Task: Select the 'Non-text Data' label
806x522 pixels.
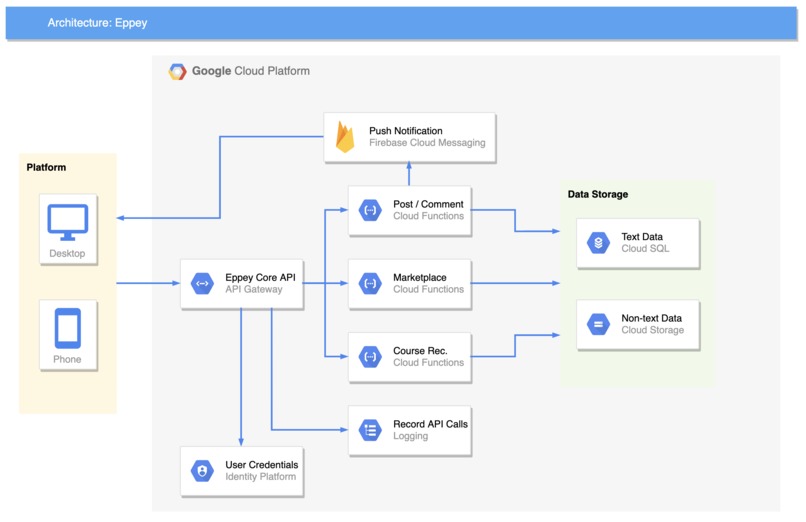Action: click(x=651, y=318)
